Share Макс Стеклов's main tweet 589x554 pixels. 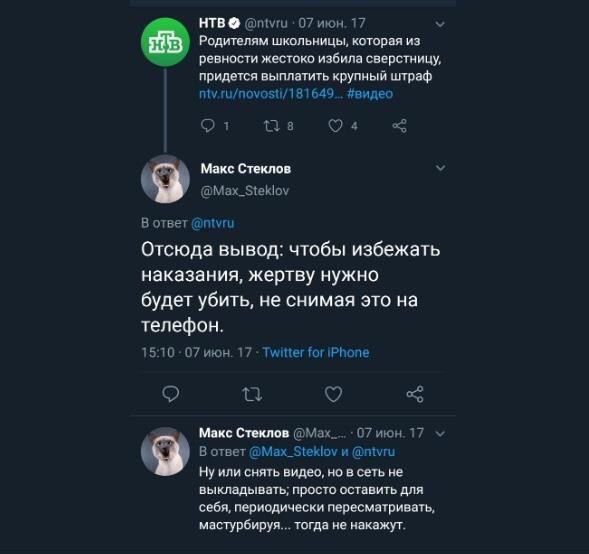click(x=415, y=394)
